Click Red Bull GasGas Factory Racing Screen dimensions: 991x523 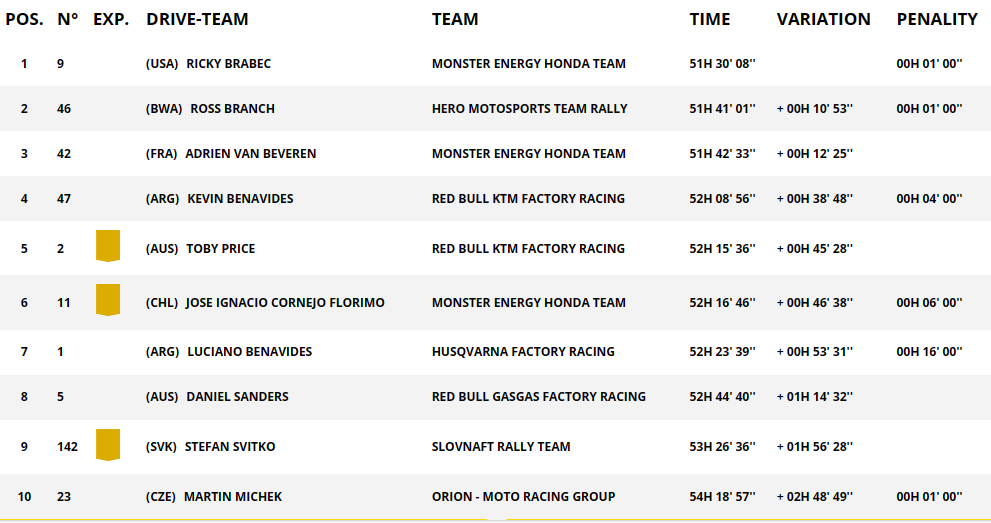tap(538, 397)
